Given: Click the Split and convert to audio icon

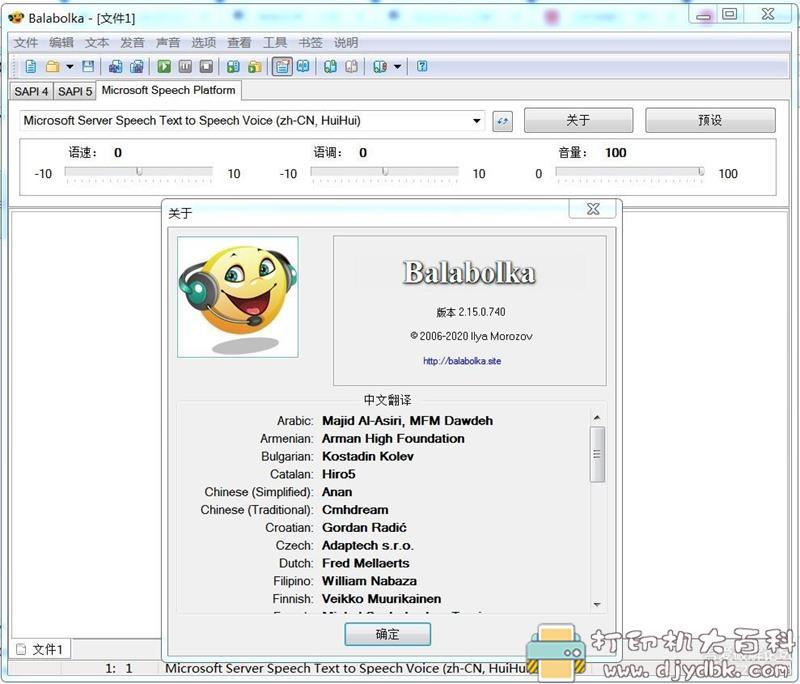Looking at the screenshot, I should click(137, 66).
